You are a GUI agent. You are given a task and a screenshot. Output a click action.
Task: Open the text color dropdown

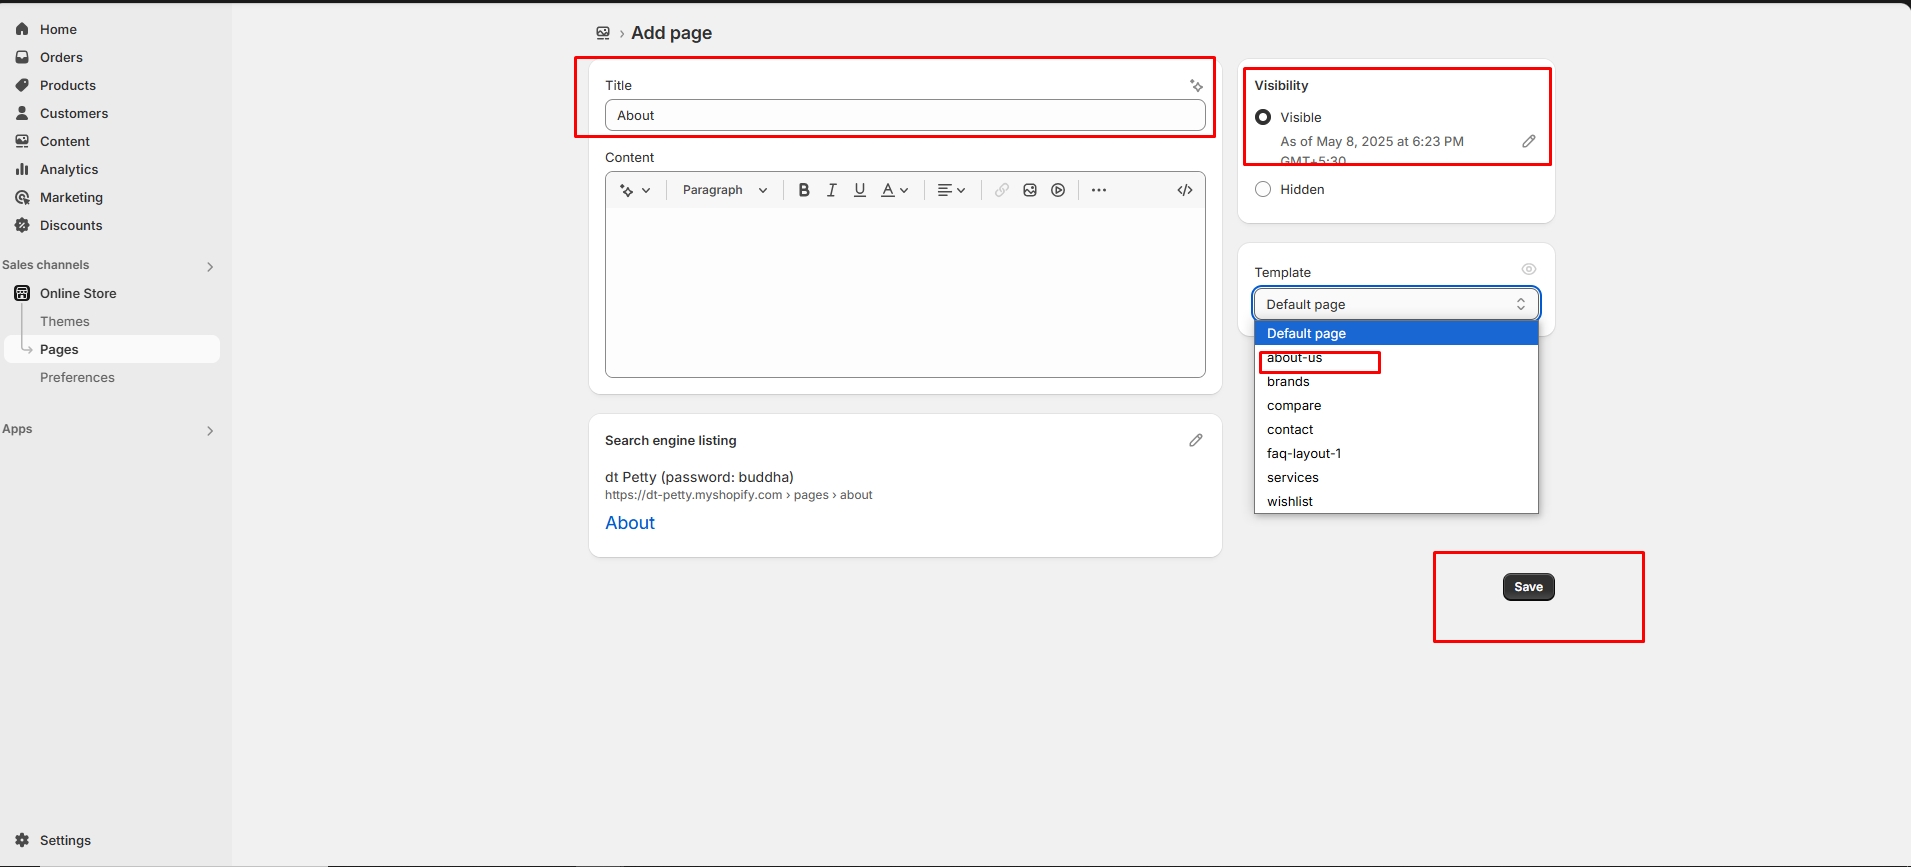(894, 190)
